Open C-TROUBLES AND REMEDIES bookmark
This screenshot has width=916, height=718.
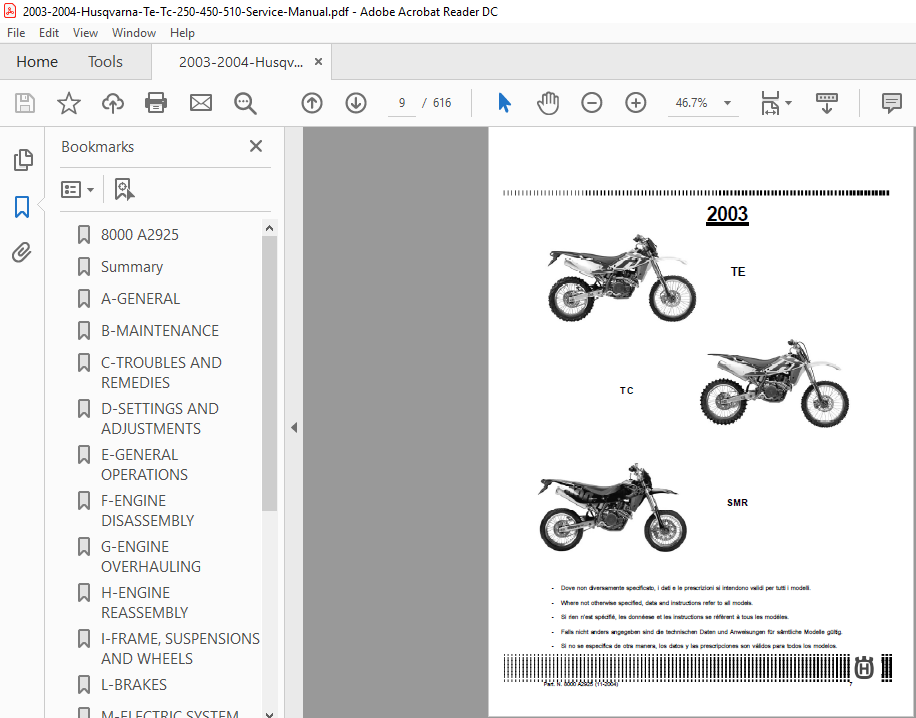pyautogui.click(x=161, y=373)
